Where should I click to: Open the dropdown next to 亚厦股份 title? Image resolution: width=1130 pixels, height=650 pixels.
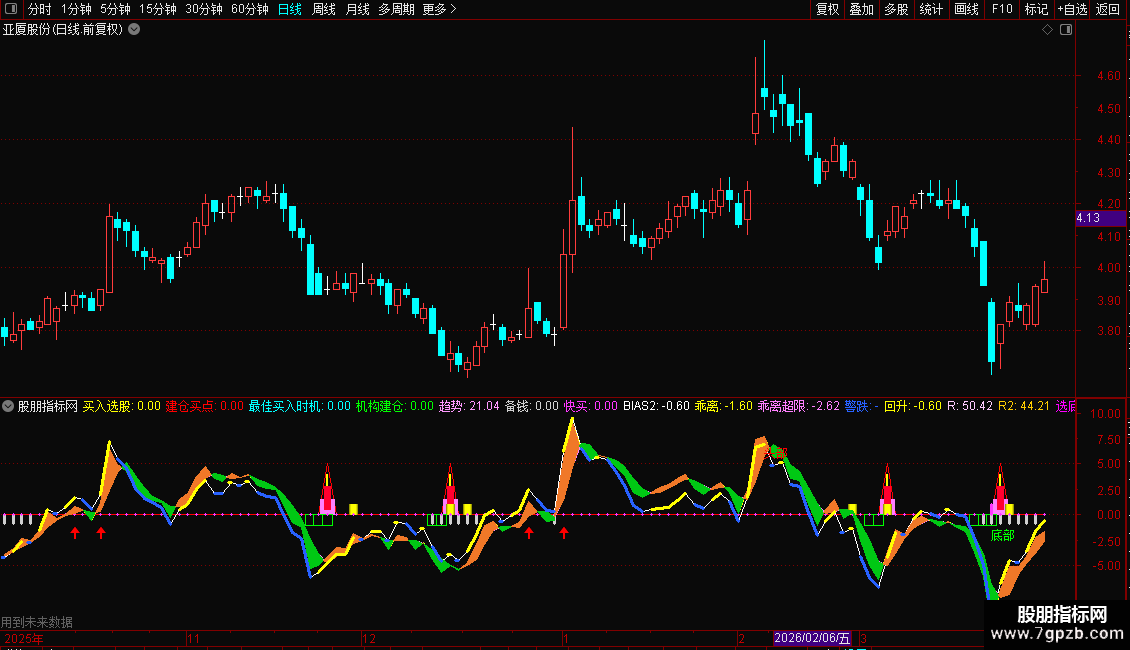click(134, 30)
